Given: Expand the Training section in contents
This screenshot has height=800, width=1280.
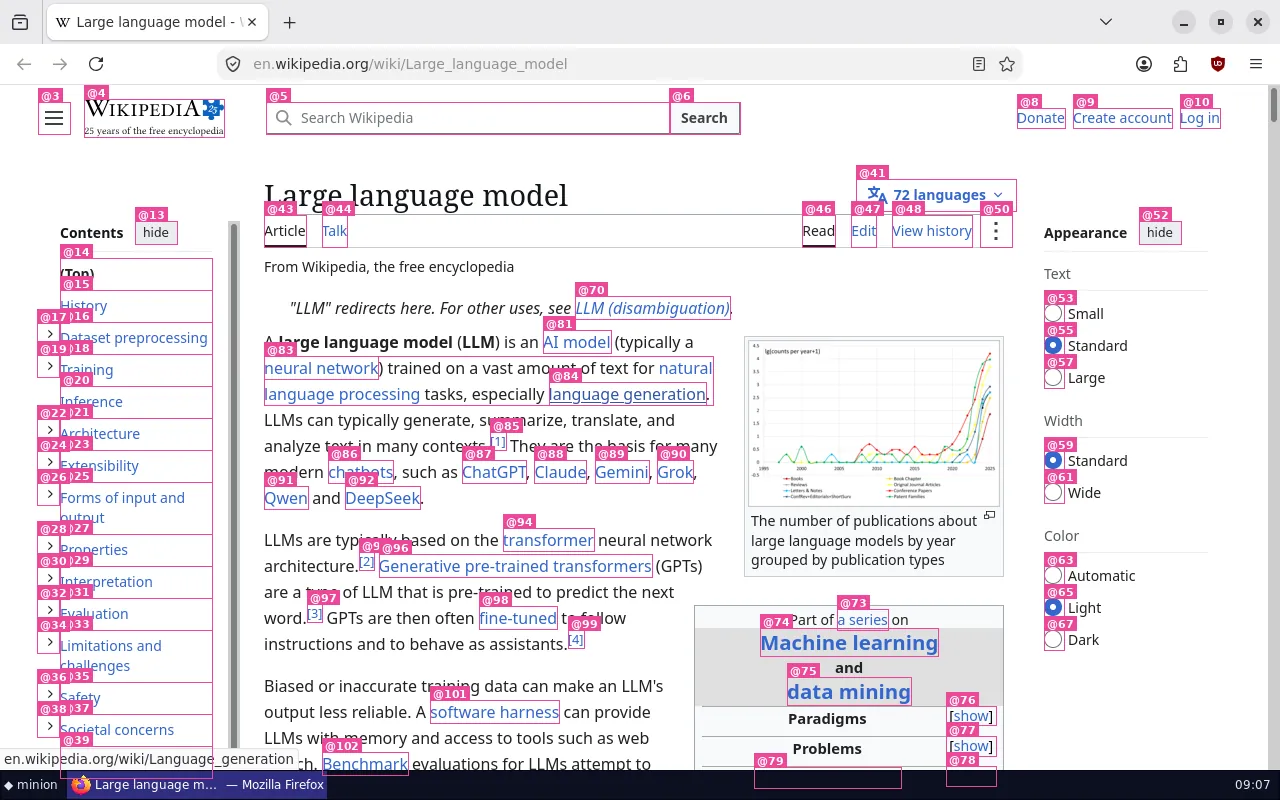Looking at the screenshot, I should (50, 366).
